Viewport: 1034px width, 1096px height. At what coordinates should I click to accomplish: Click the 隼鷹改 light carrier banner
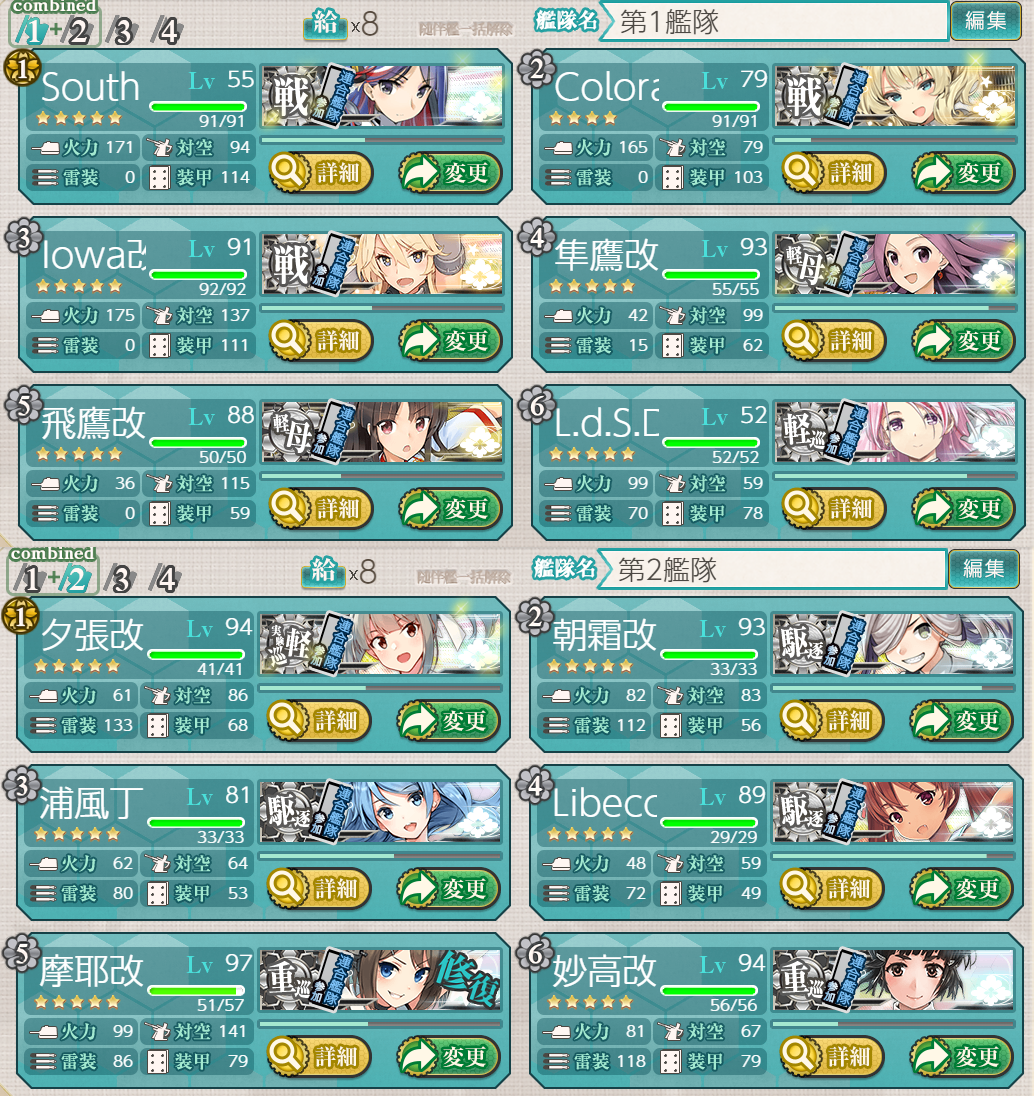(895, 264)
